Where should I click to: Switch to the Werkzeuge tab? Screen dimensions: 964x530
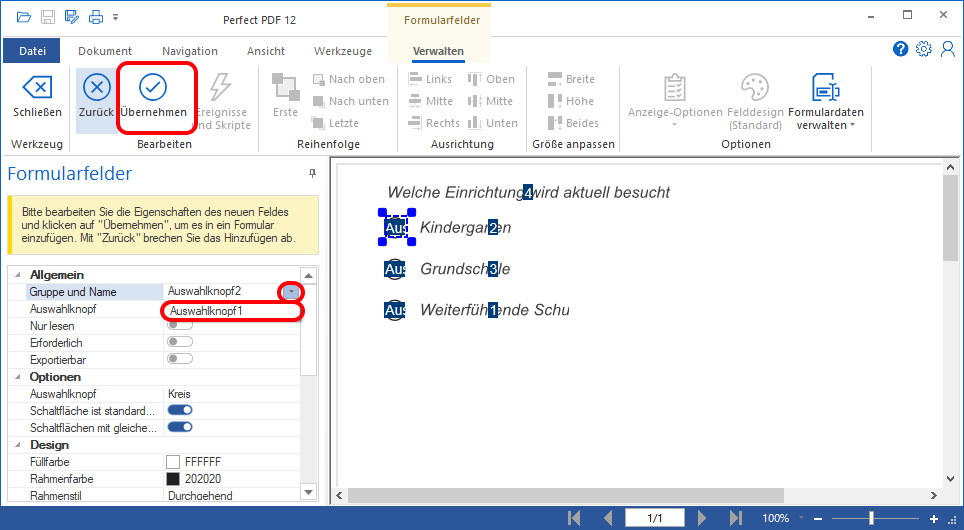342,51
